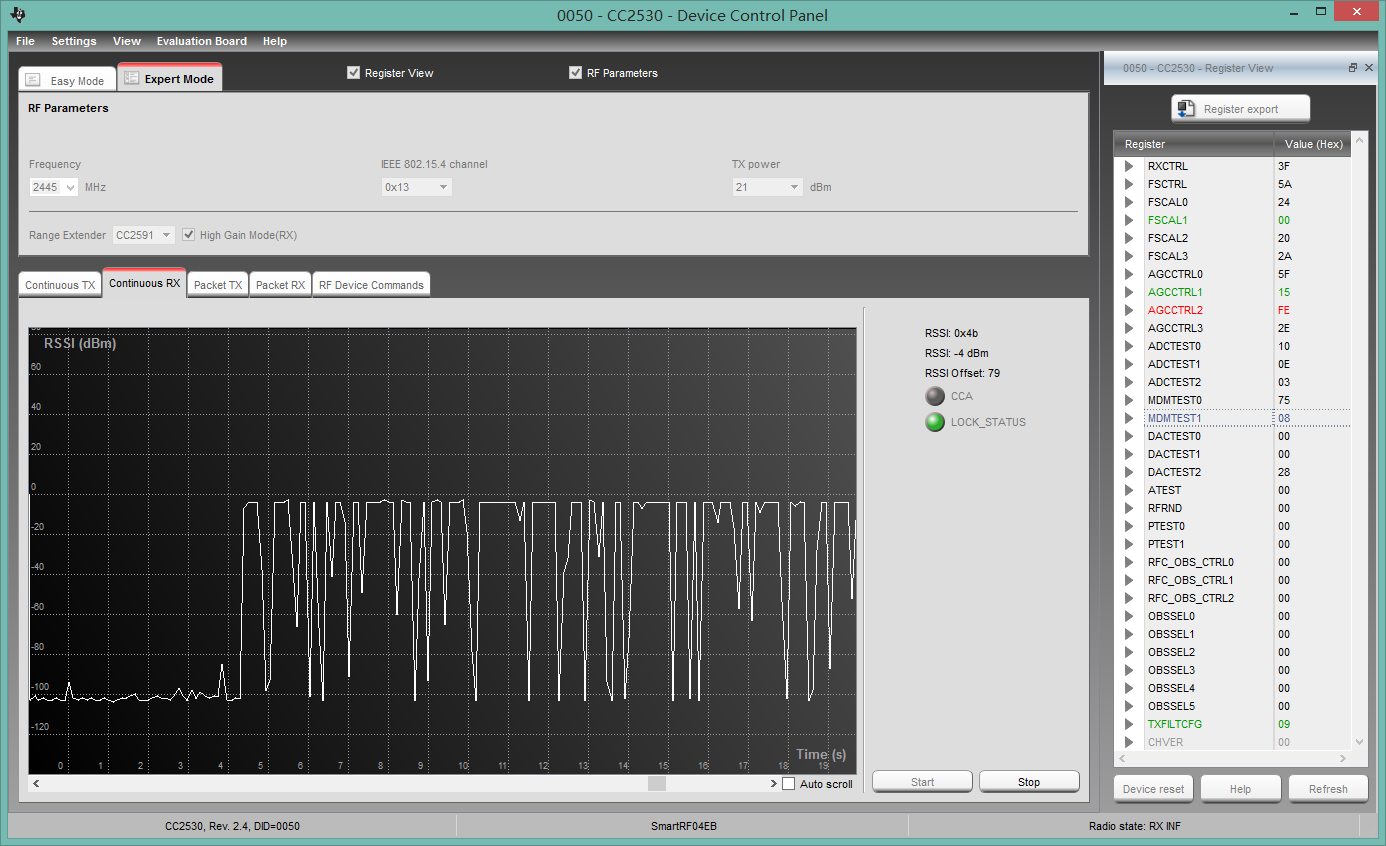Screen dimensions: 1386x846
Task: Expand the FSCTRL register row
Action: [1129, 184]
